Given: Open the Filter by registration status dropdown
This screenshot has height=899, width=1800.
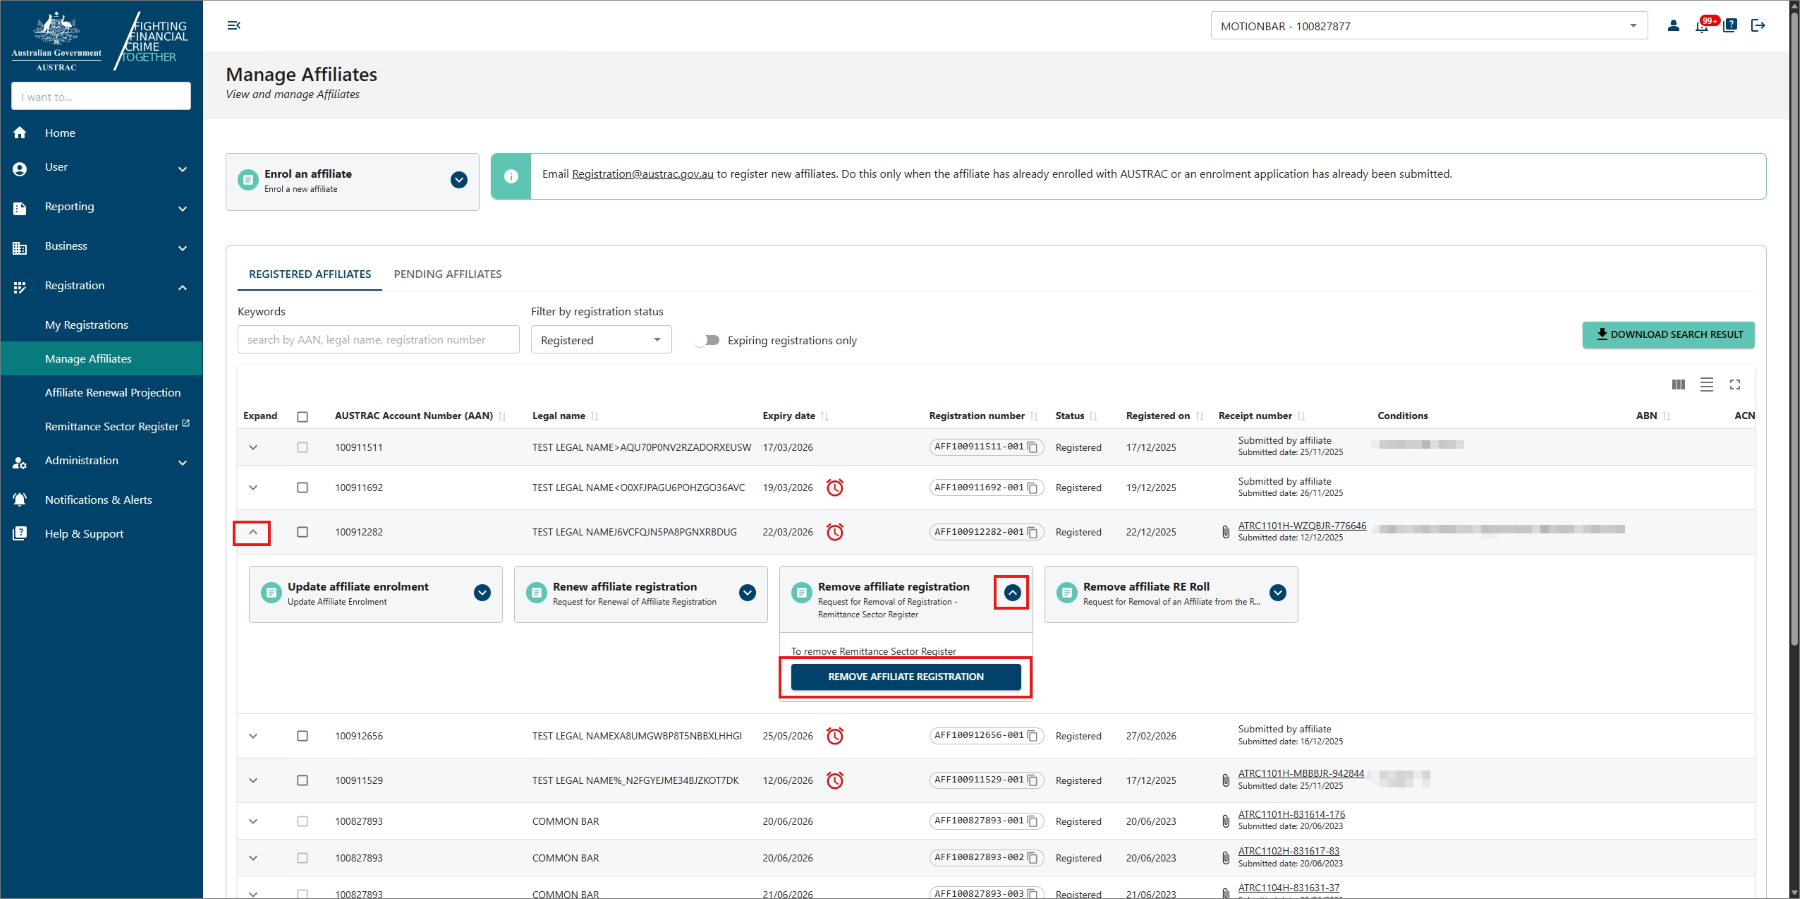Looking at the screenshot, I should [x=601, y=340].
